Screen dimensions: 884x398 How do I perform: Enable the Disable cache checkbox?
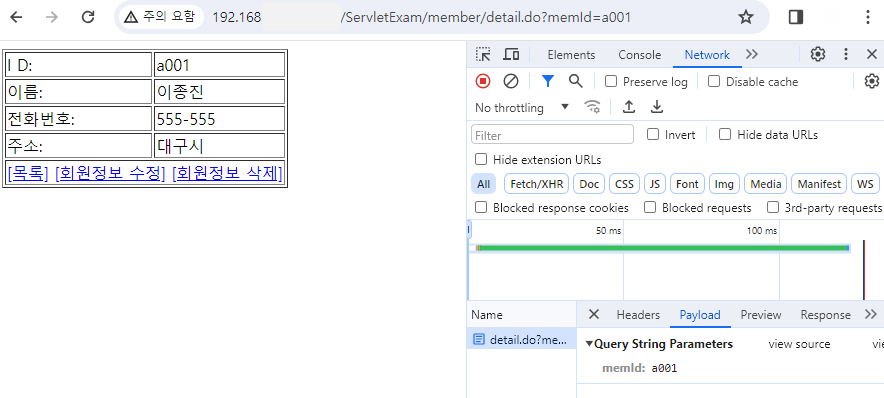[x=714, y=81]
